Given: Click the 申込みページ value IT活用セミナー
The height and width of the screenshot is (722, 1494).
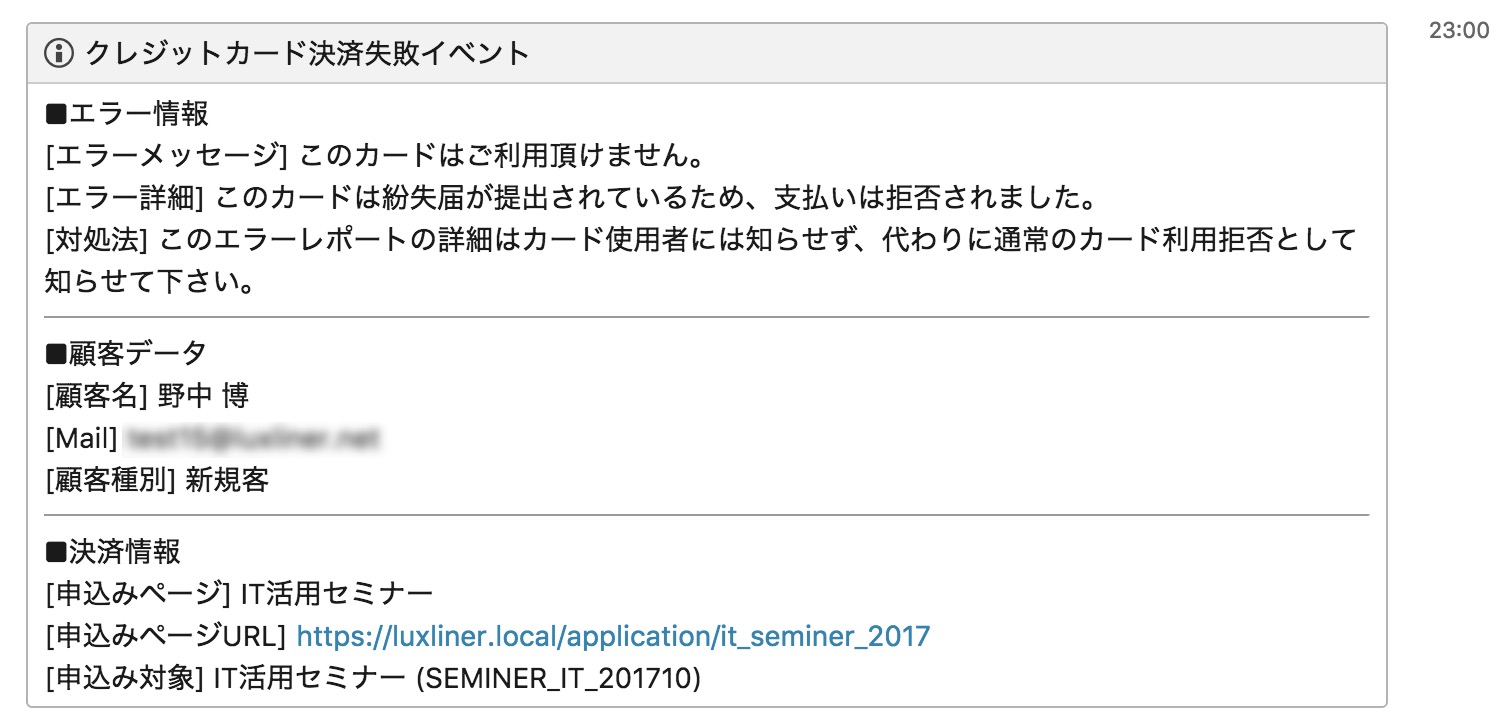Looking at the screenshot, I should tap(337, 594).
